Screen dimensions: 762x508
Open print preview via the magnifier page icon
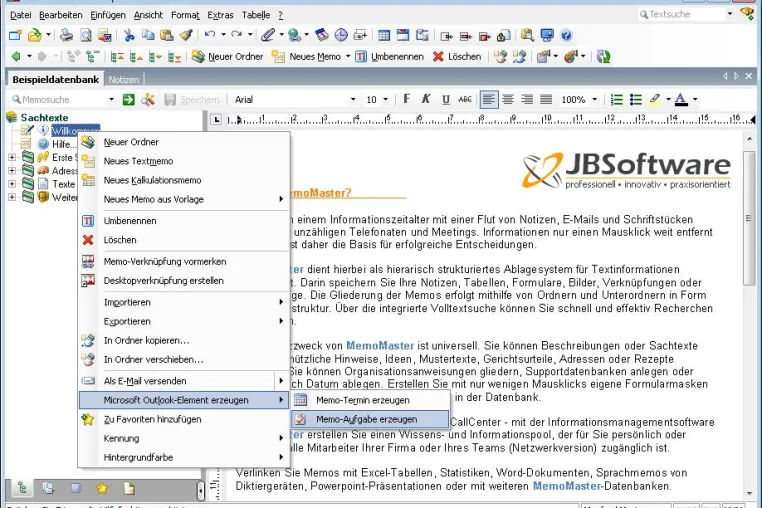click(86, 35)
